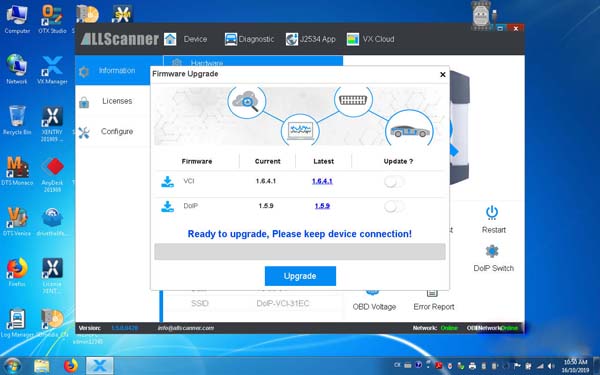The image size is (600, 375).
Task: Open the Device menu label
Action: (x=195, y=39)
